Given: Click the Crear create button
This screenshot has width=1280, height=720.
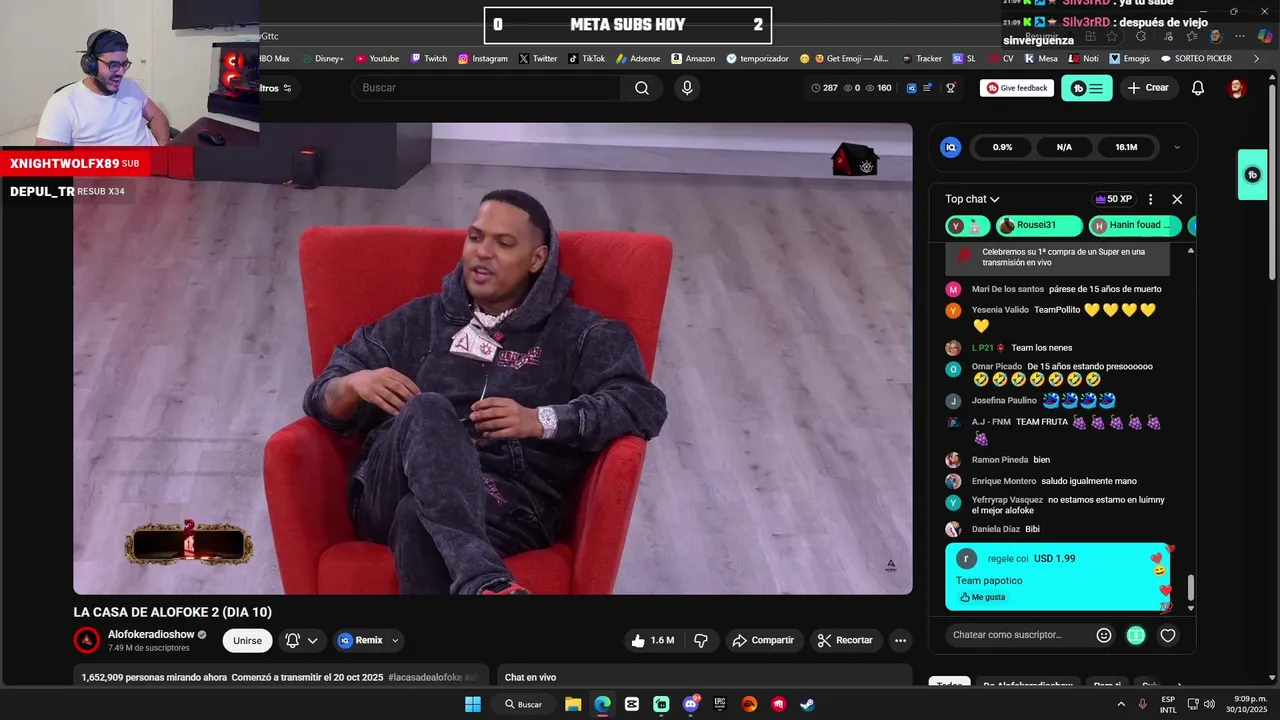Looking at the screenshot, I should pyautogui.click(x=1148, y=88).
